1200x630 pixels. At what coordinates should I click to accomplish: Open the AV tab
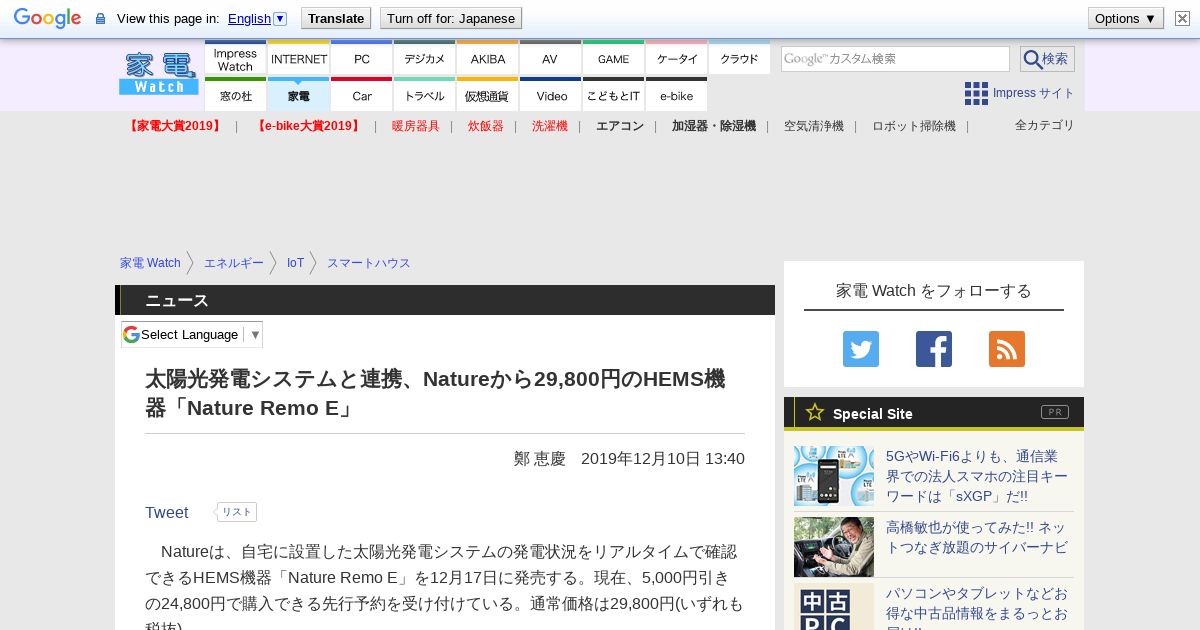point(550,59)
